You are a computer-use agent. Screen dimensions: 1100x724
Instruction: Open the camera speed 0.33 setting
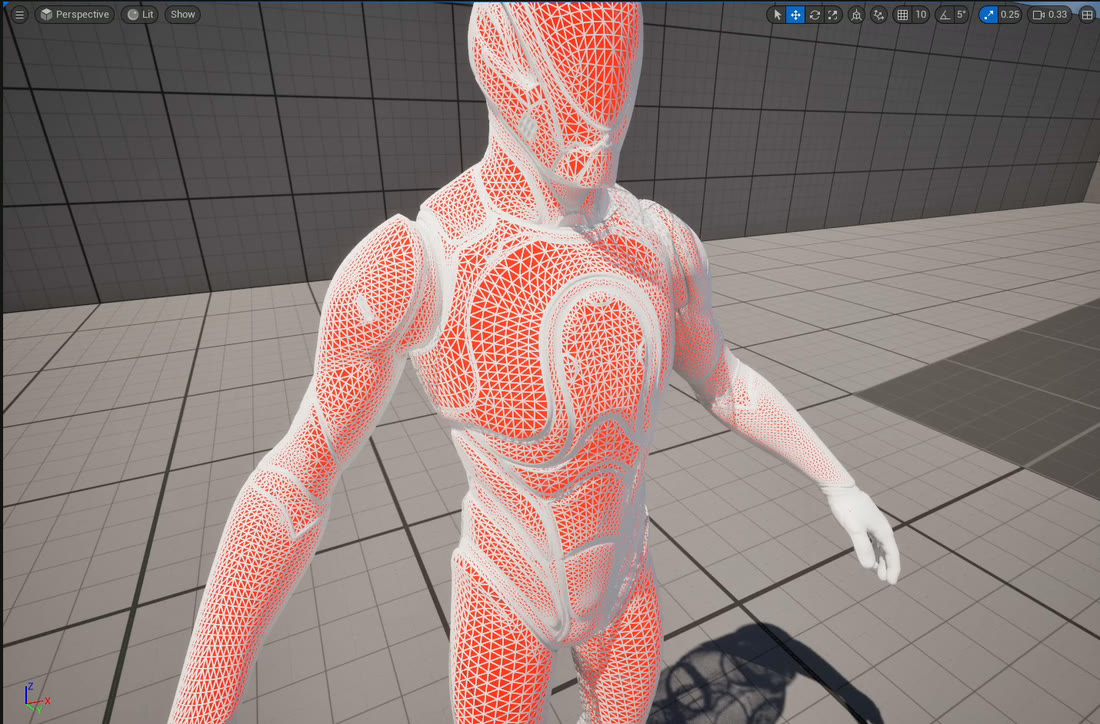(1050, 14)
